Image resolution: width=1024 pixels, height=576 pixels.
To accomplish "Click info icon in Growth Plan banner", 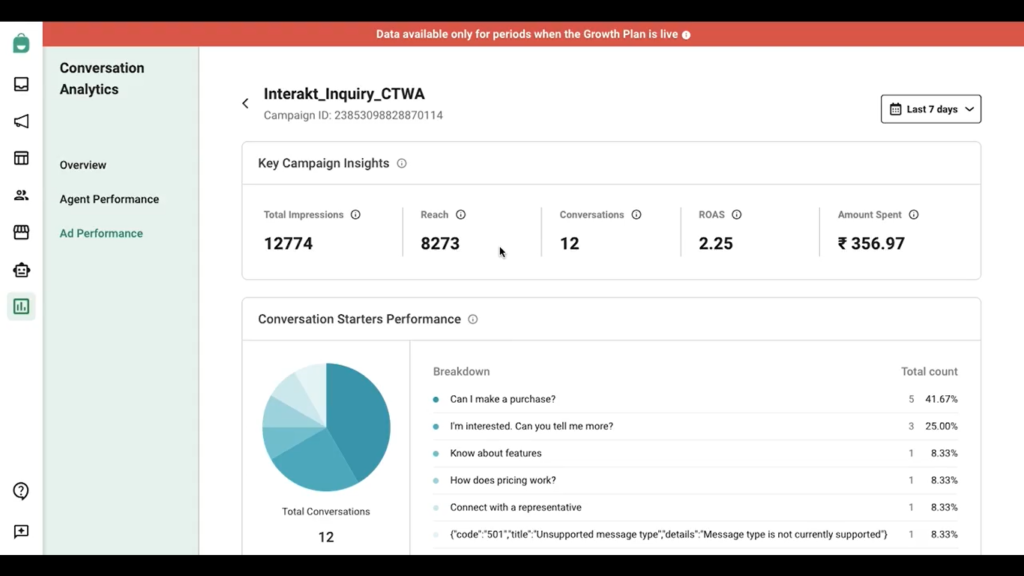I will (x=686, y=35).
